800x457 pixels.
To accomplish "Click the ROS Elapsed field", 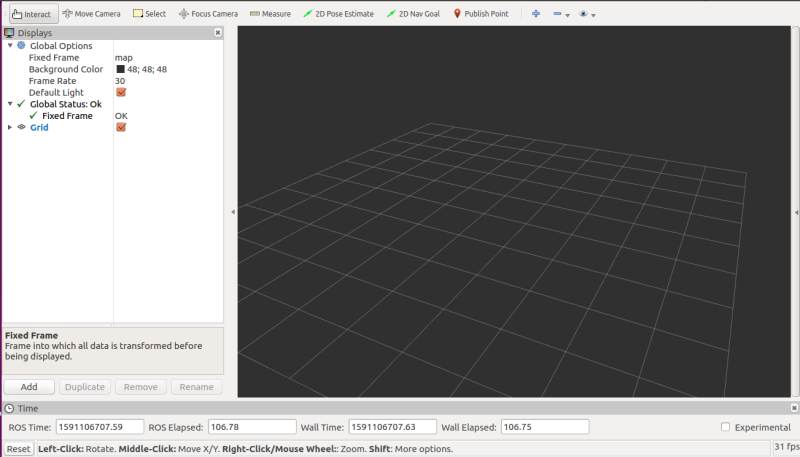I will [252, 427].
